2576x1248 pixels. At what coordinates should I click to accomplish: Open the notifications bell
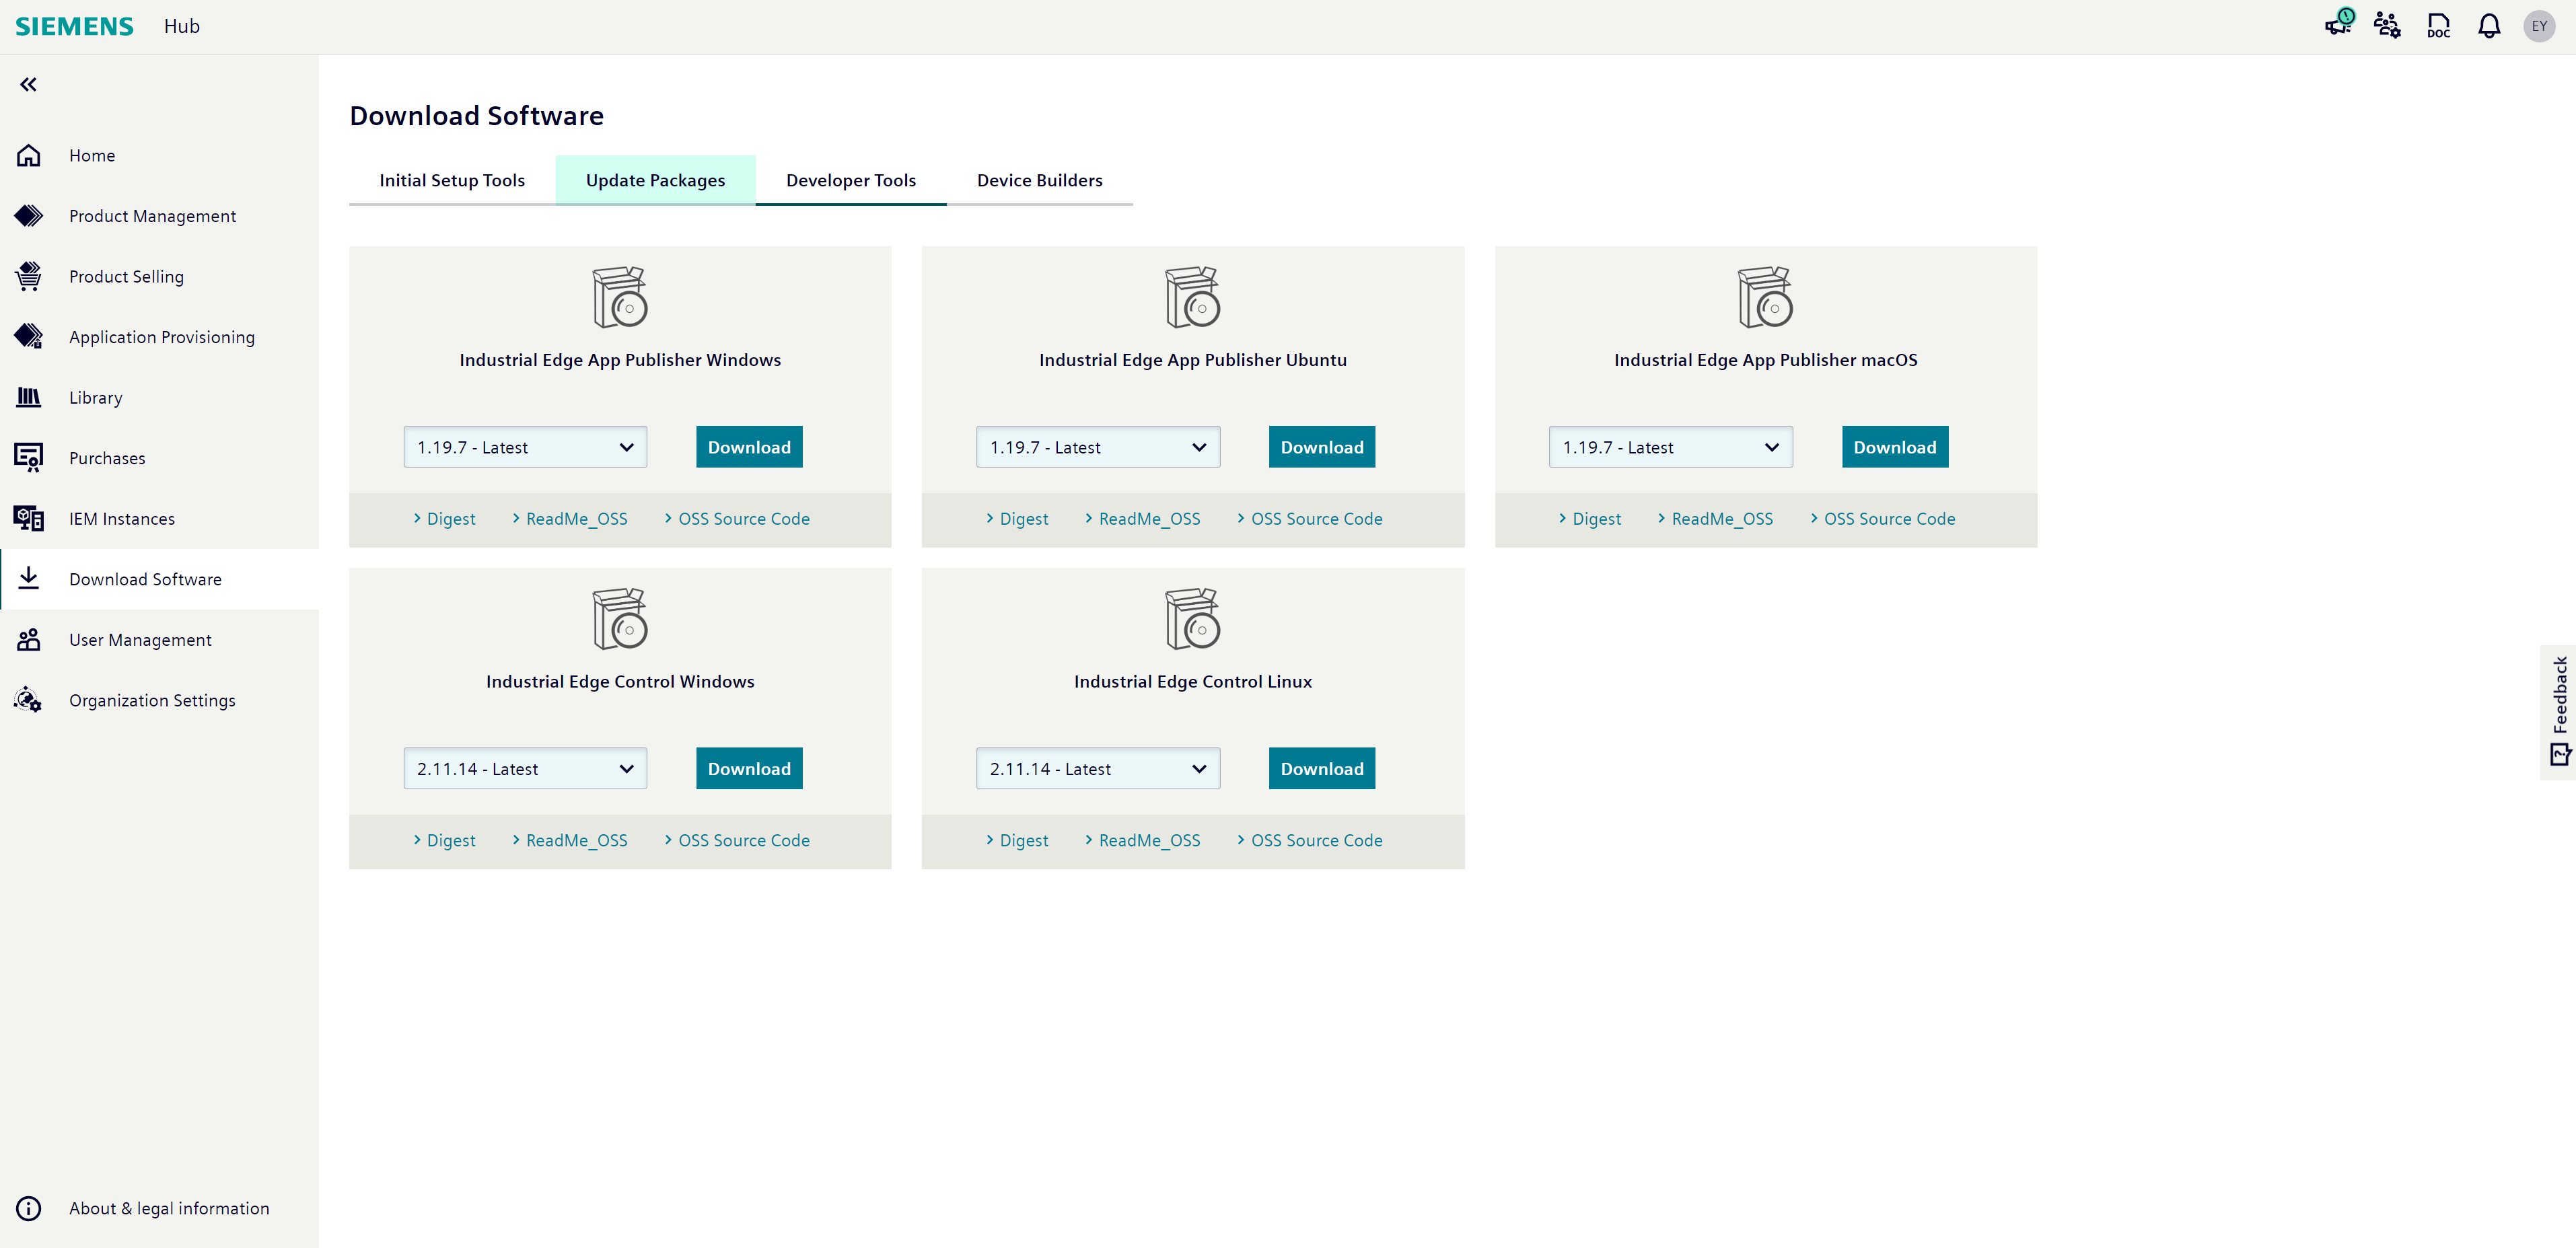[2489, 25]
